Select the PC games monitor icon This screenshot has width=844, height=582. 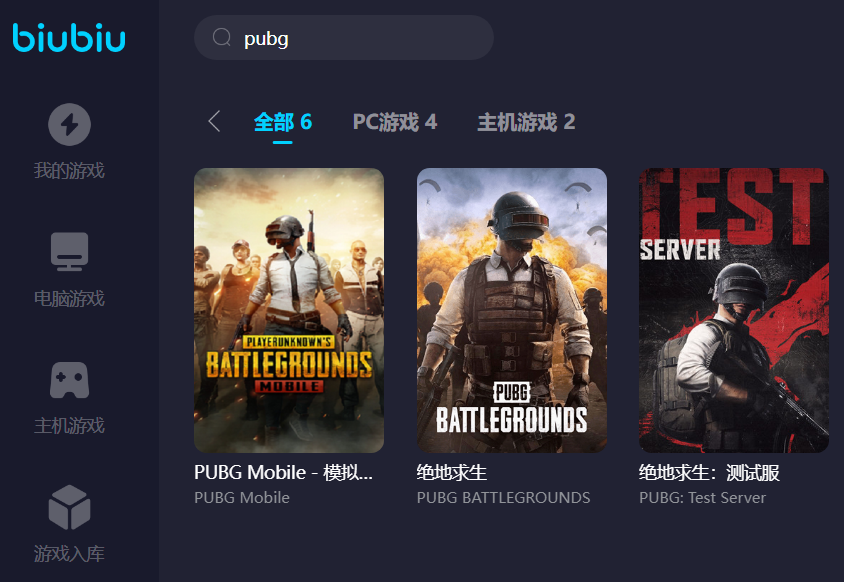[69, 251]
